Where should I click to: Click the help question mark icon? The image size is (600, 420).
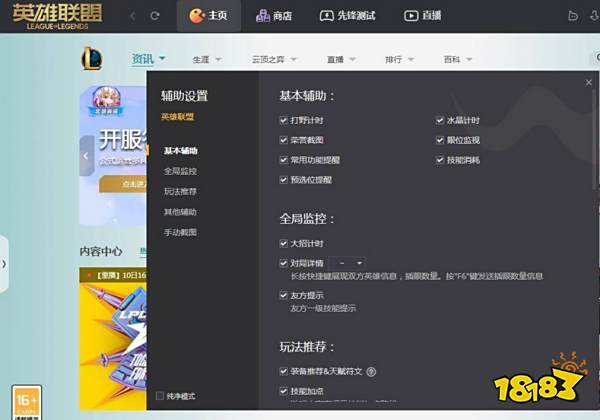[x=371, y=371]
